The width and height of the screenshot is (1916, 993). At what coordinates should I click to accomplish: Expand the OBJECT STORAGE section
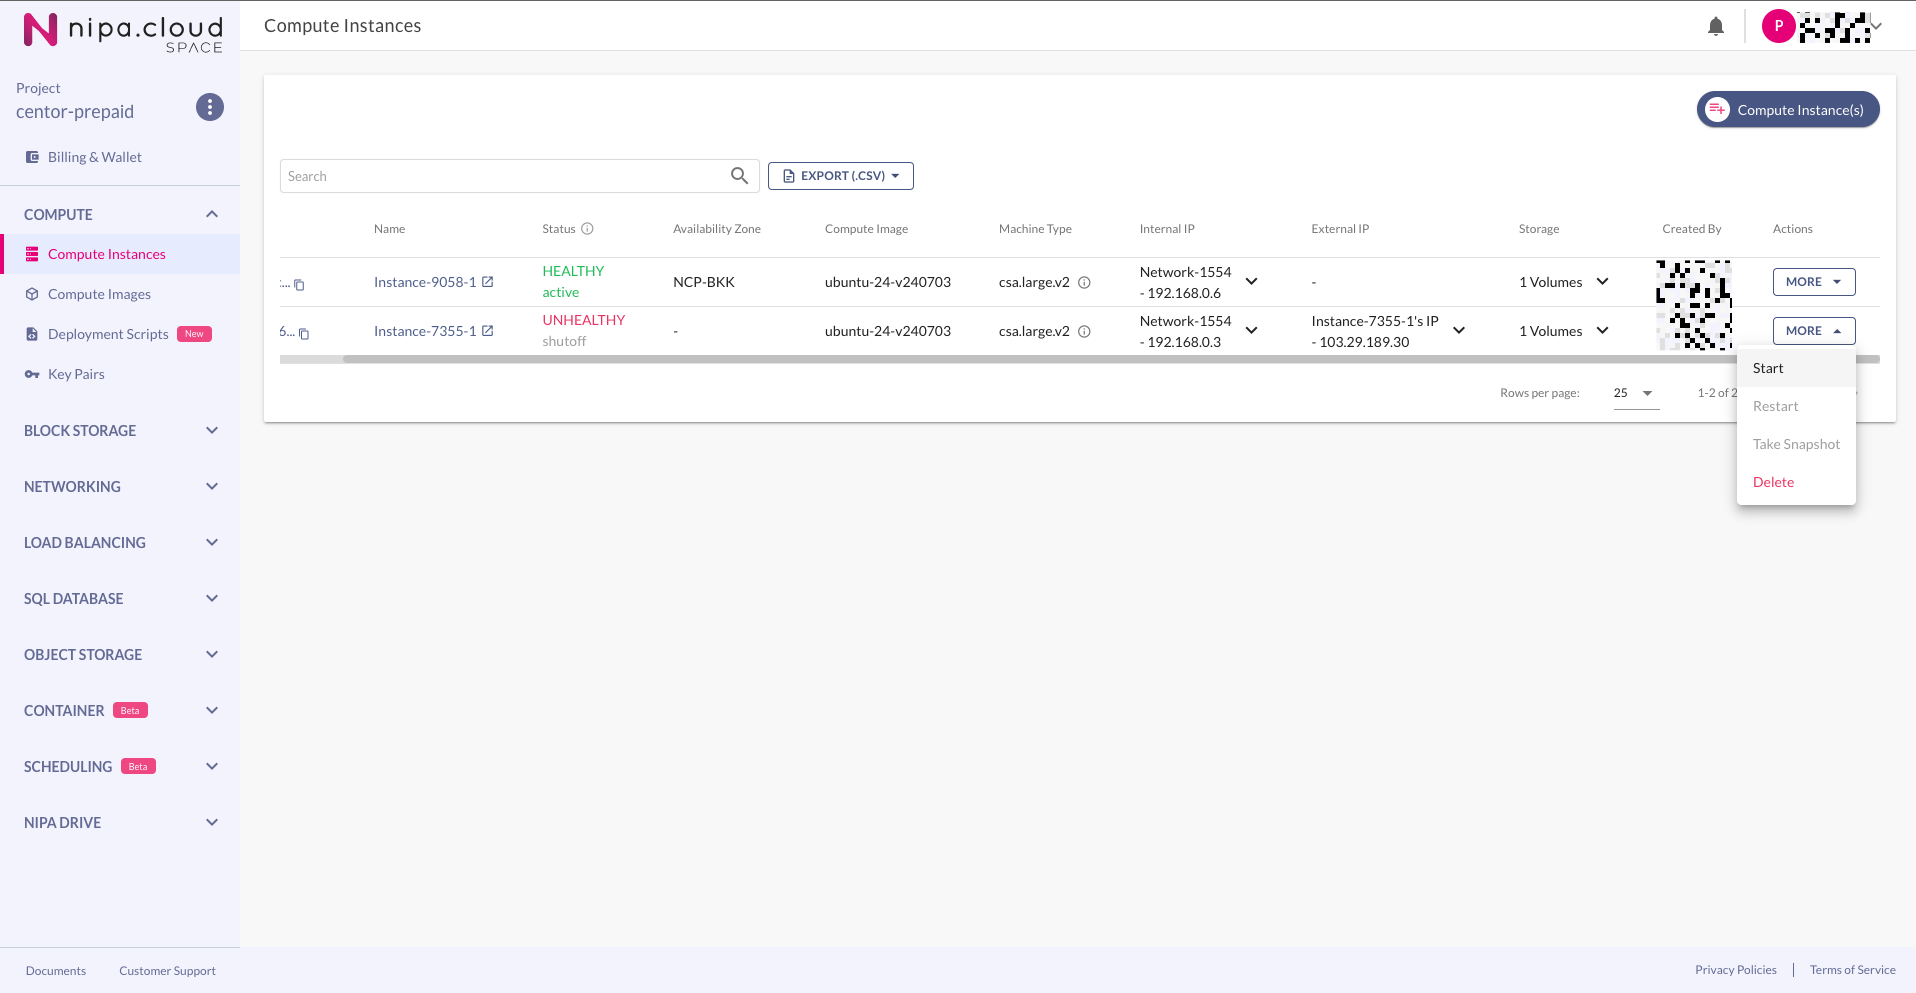click(212, 654)
